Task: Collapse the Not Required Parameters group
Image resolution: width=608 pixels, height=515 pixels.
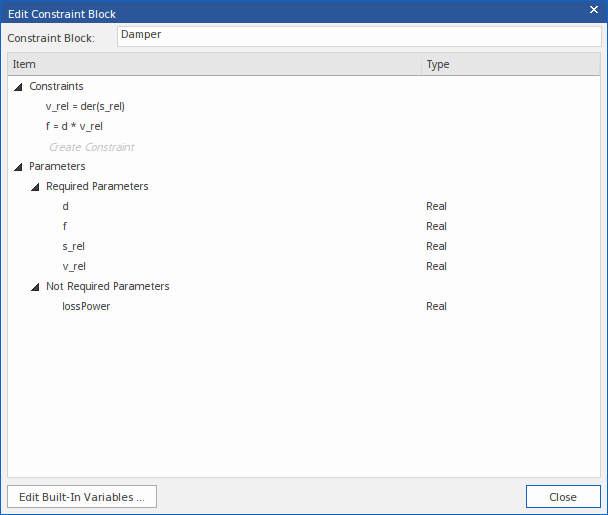Action: coord(35,287)
